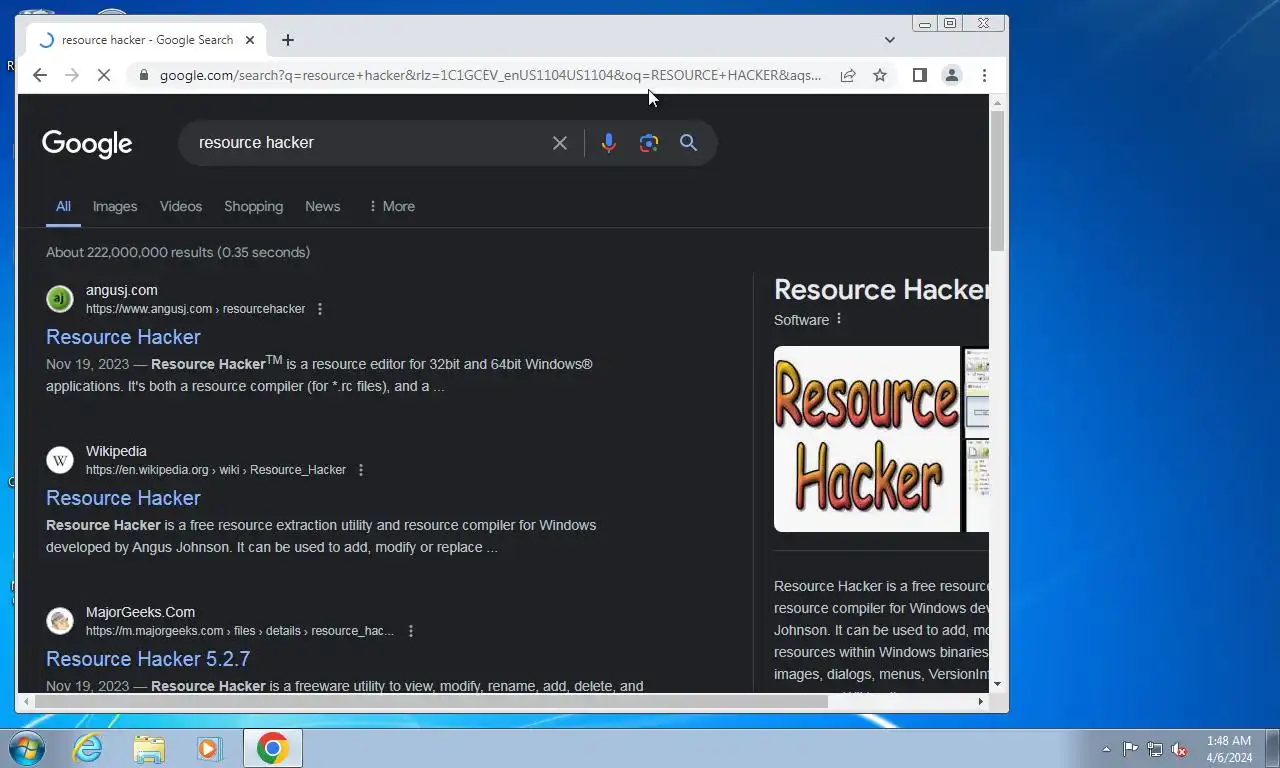Bookmark this page with the star
The image size is (1280, 768).
[x=880, y=75]
